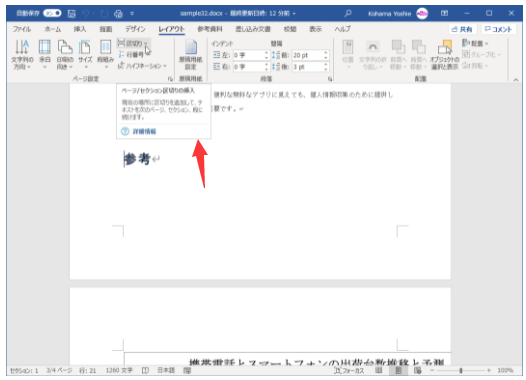Open the Paragraph dialog launcher
This screenshot has width=526, height=380.
[330, 79]
